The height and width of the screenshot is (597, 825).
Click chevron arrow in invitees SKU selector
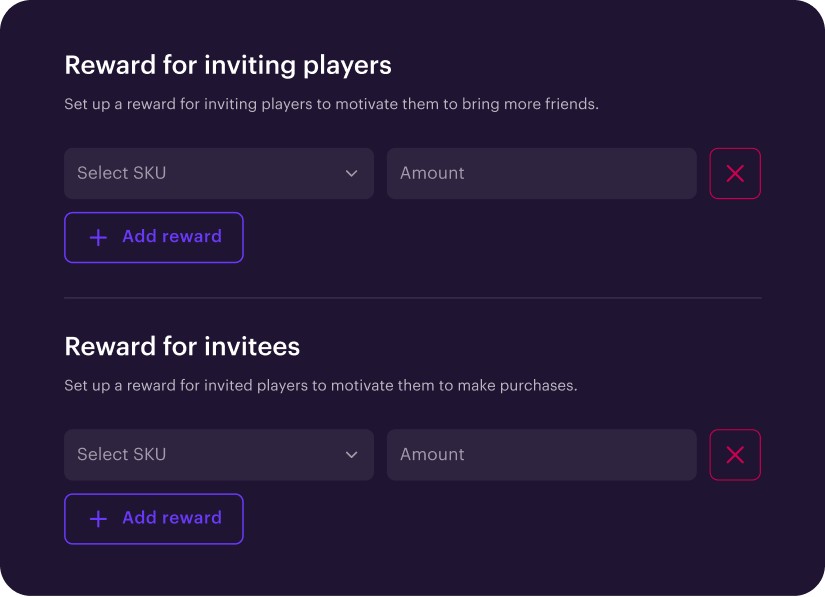point(352,455)
